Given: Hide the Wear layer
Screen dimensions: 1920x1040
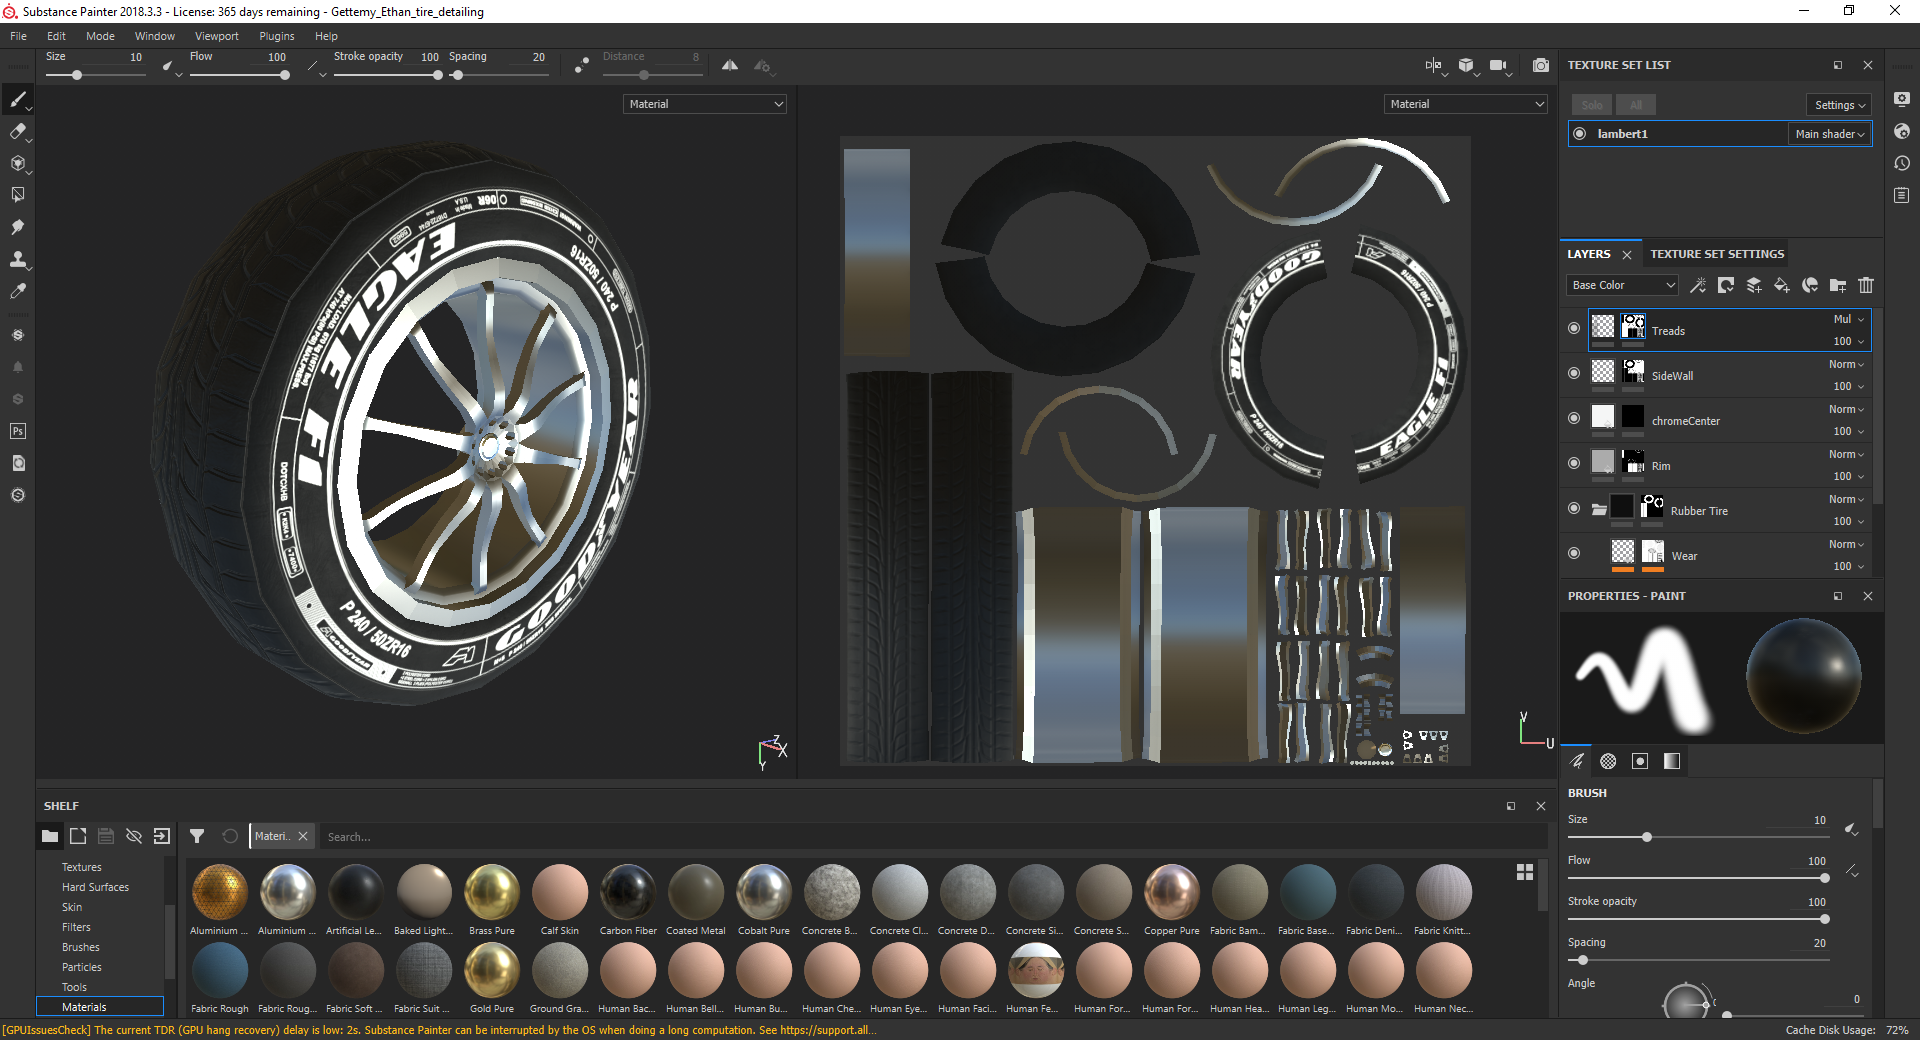Looking at the screenshot, I should coord(1574,553).
